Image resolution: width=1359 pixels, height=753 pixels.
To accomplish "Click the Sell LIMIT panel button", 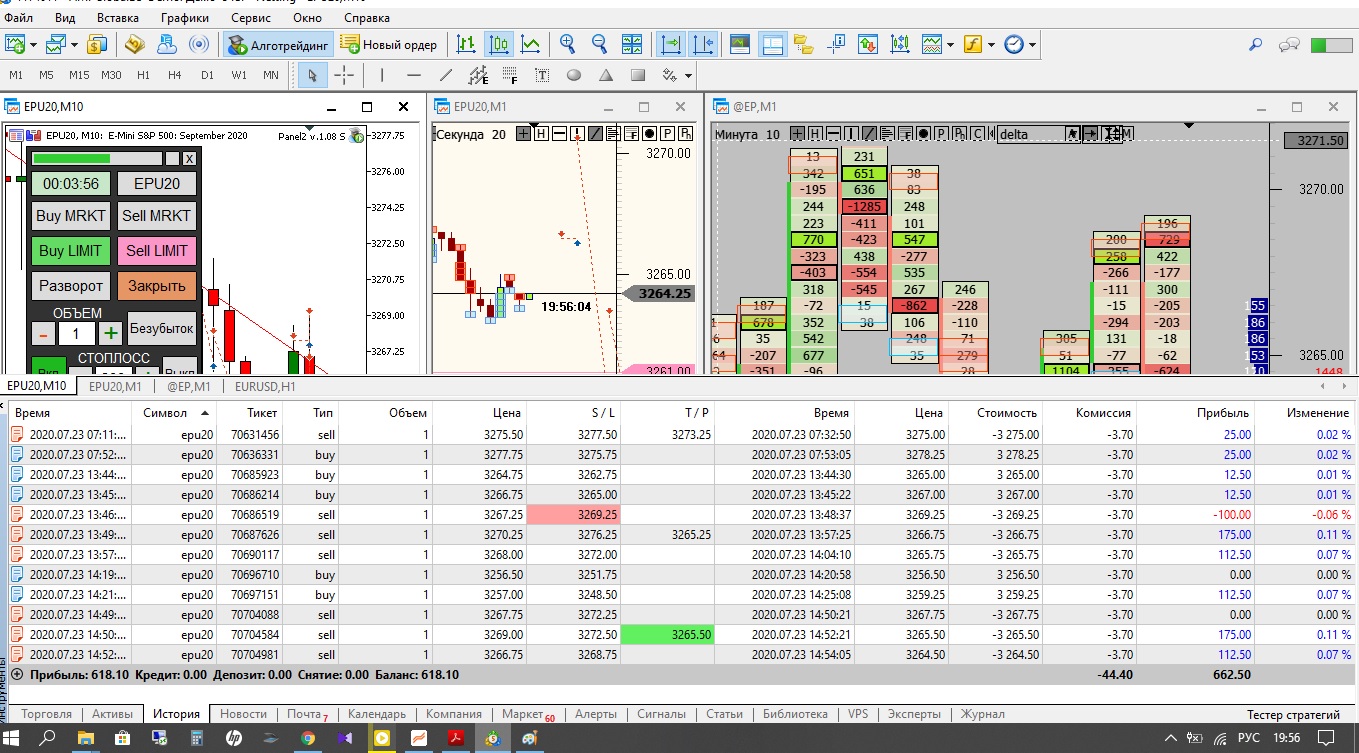I will [x=157, y=251].
